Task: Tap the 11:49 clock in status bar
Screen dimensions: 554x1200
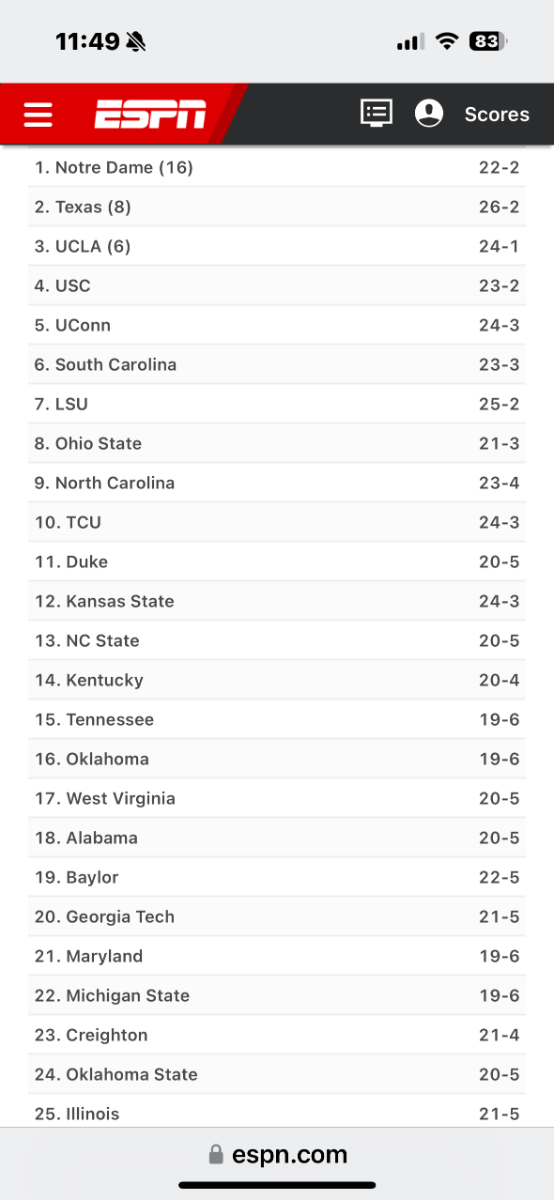Action: pos(87,41)
